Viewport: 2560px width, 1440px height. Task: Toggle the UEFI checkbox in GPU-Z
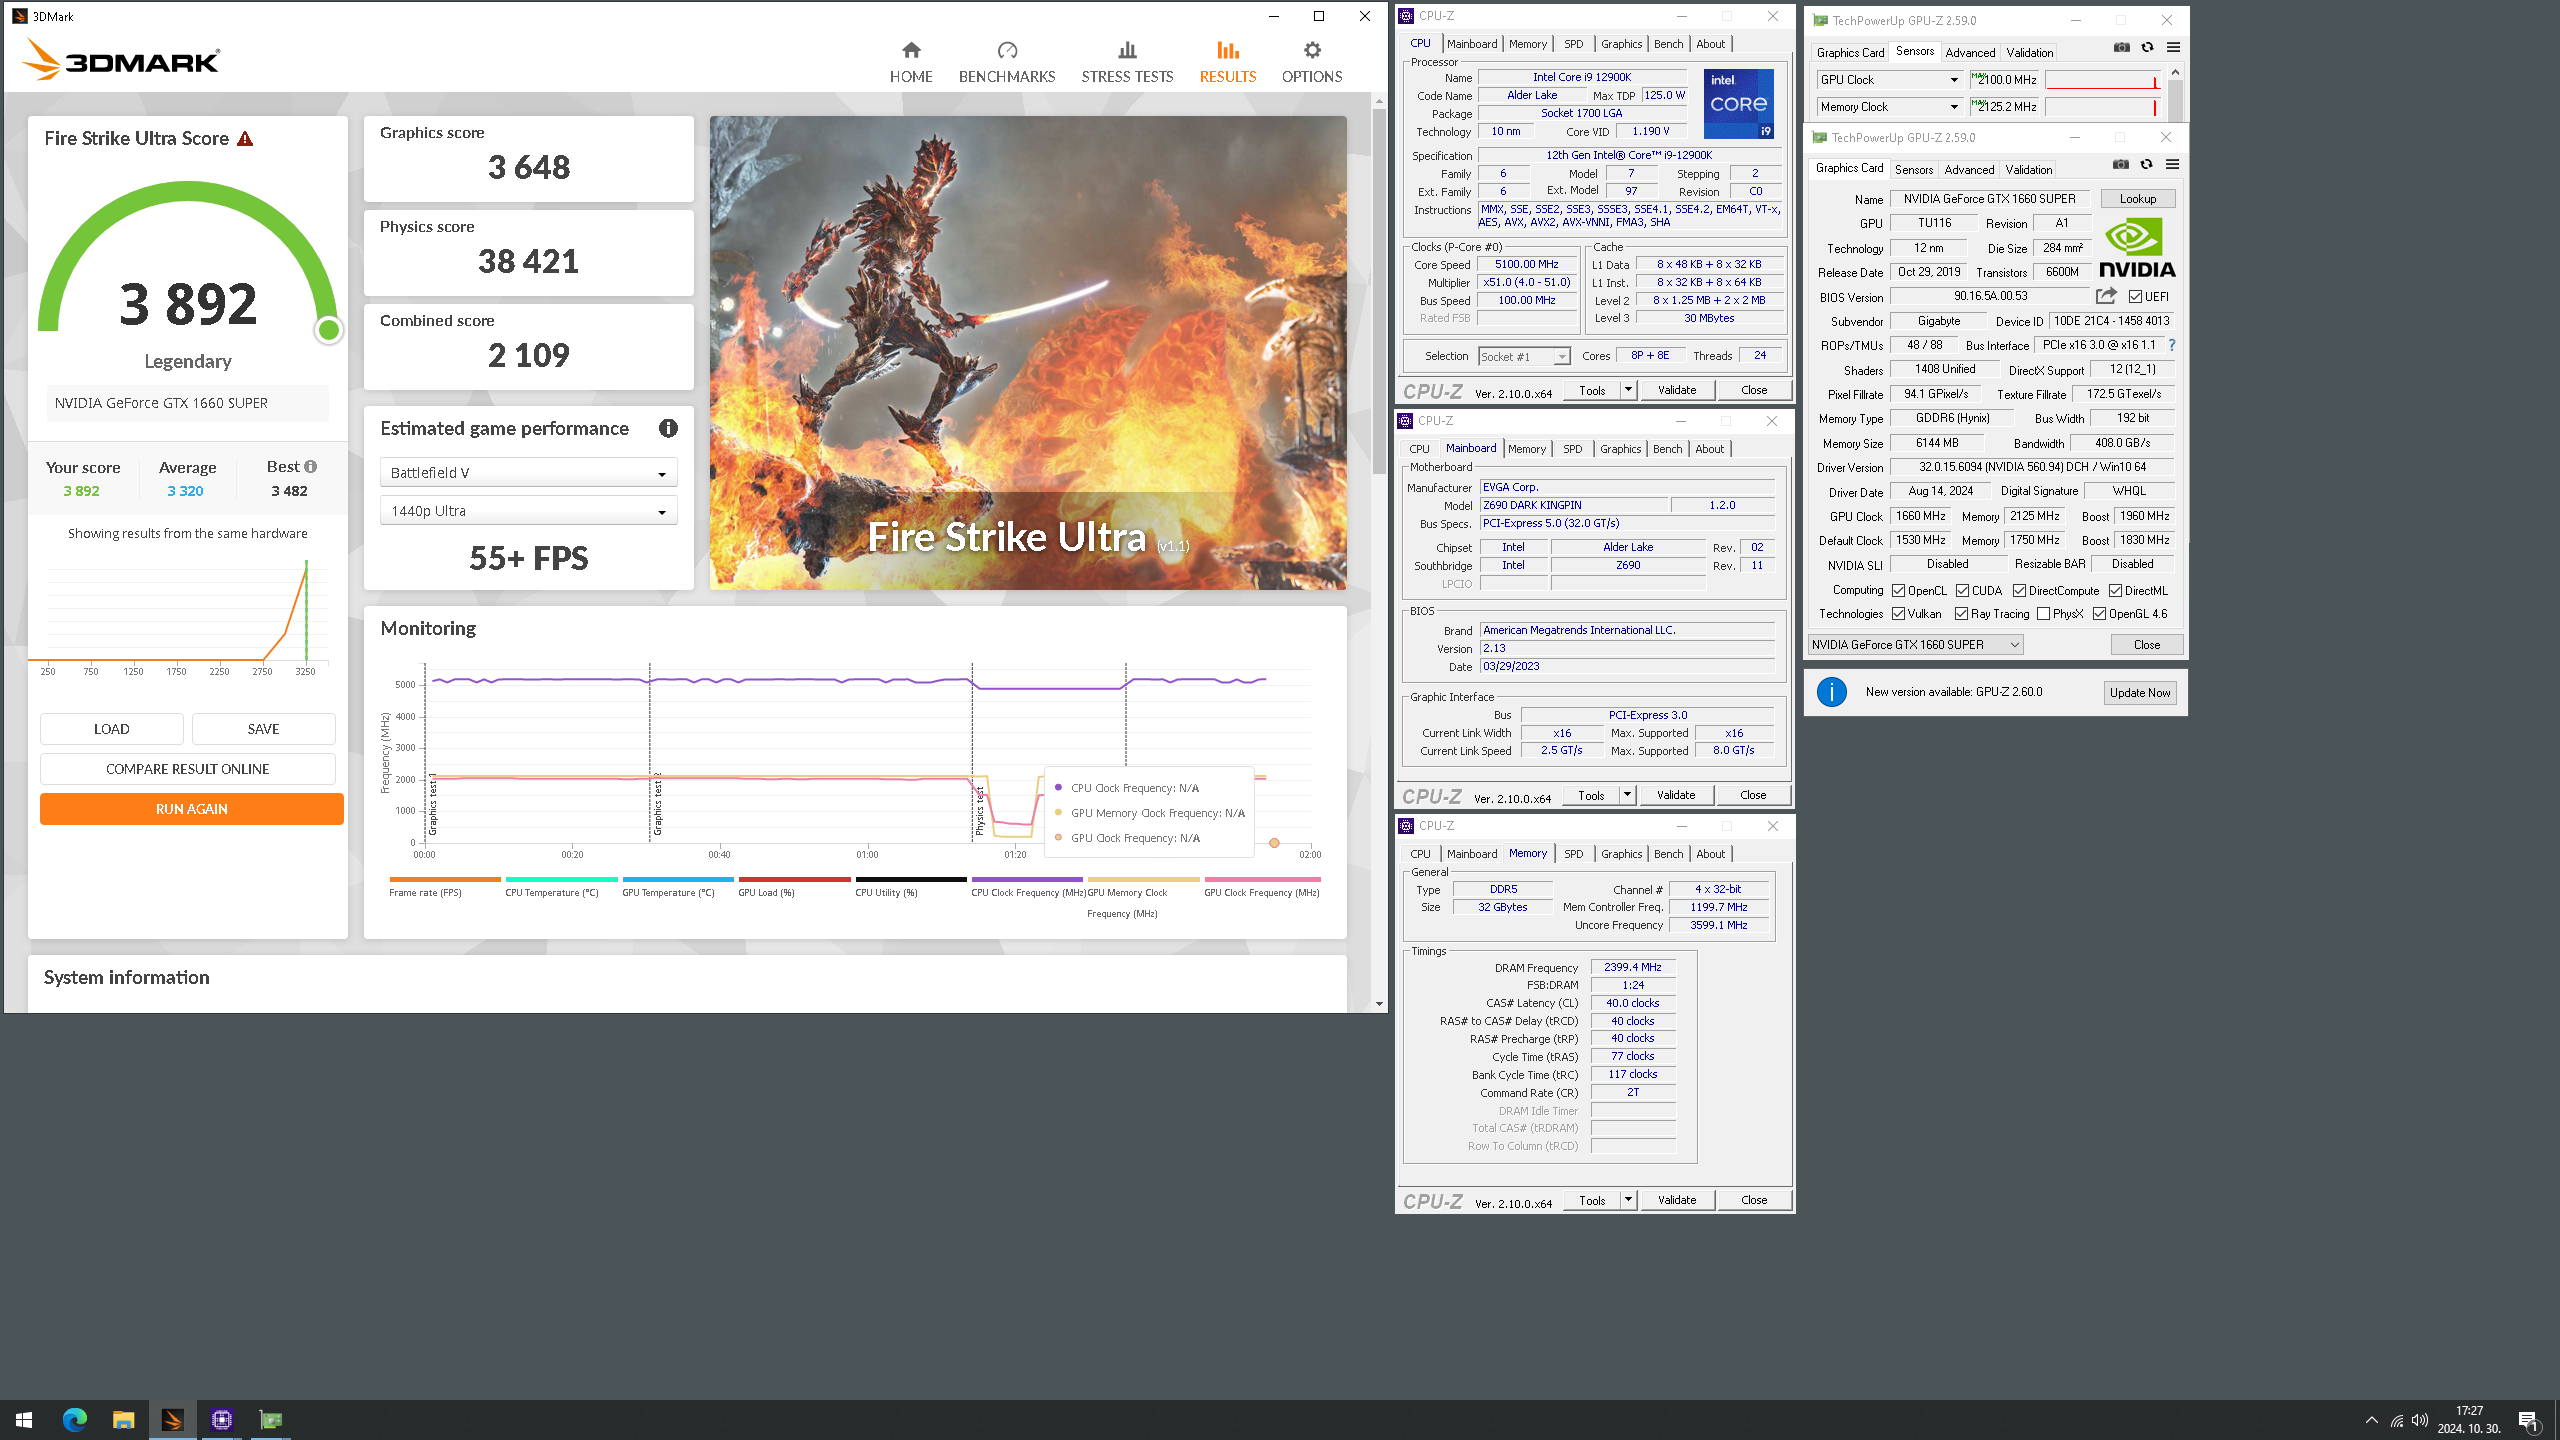coord(2135,297)
